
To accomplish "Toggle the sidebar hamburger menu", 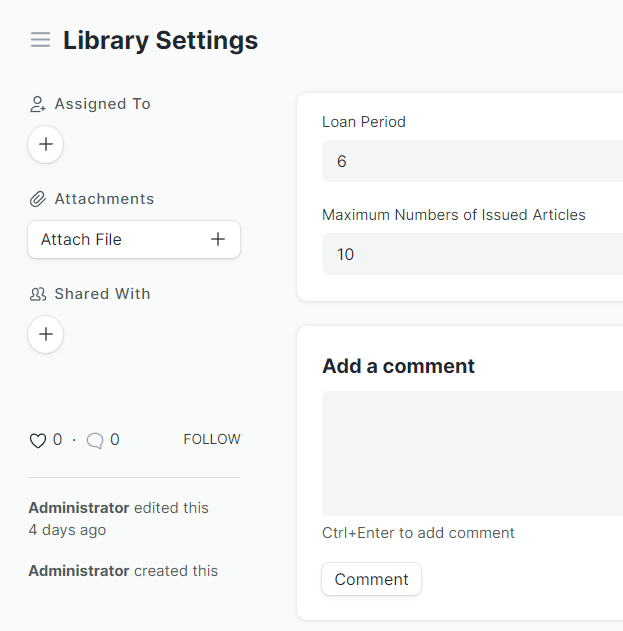I will [40, 40].
